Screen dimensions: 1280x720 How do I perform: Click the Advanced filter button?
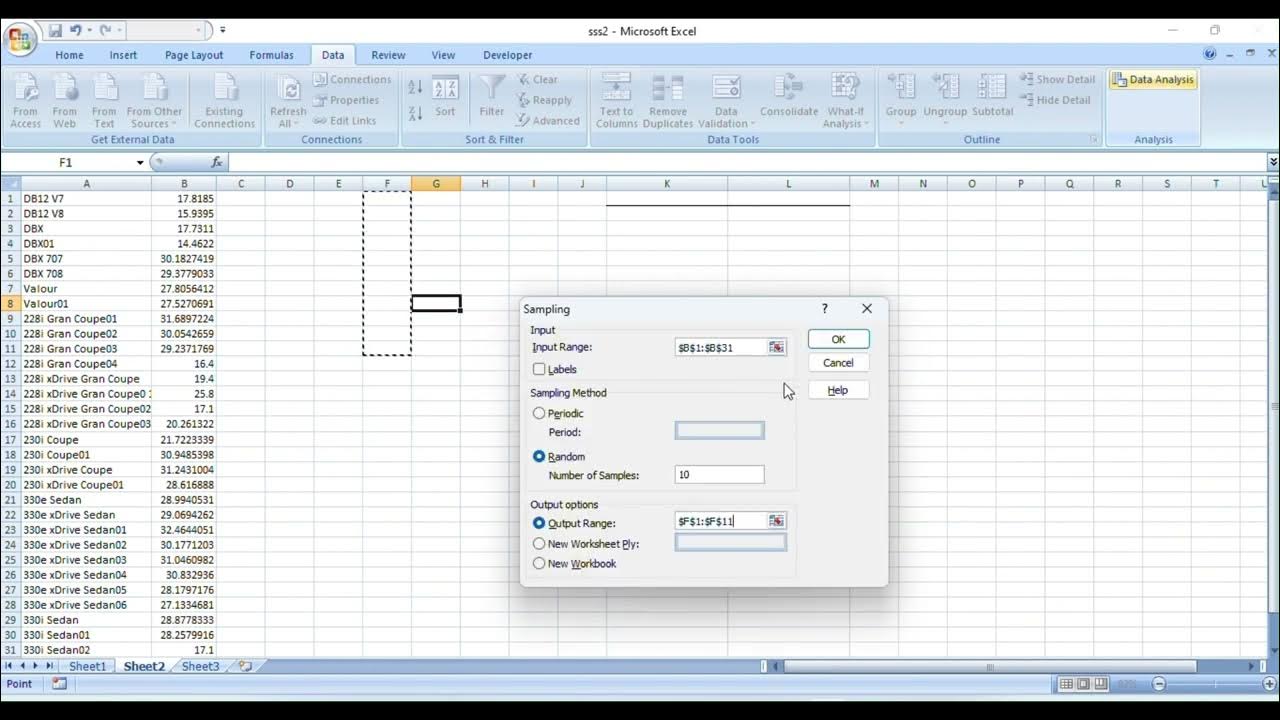548,121
